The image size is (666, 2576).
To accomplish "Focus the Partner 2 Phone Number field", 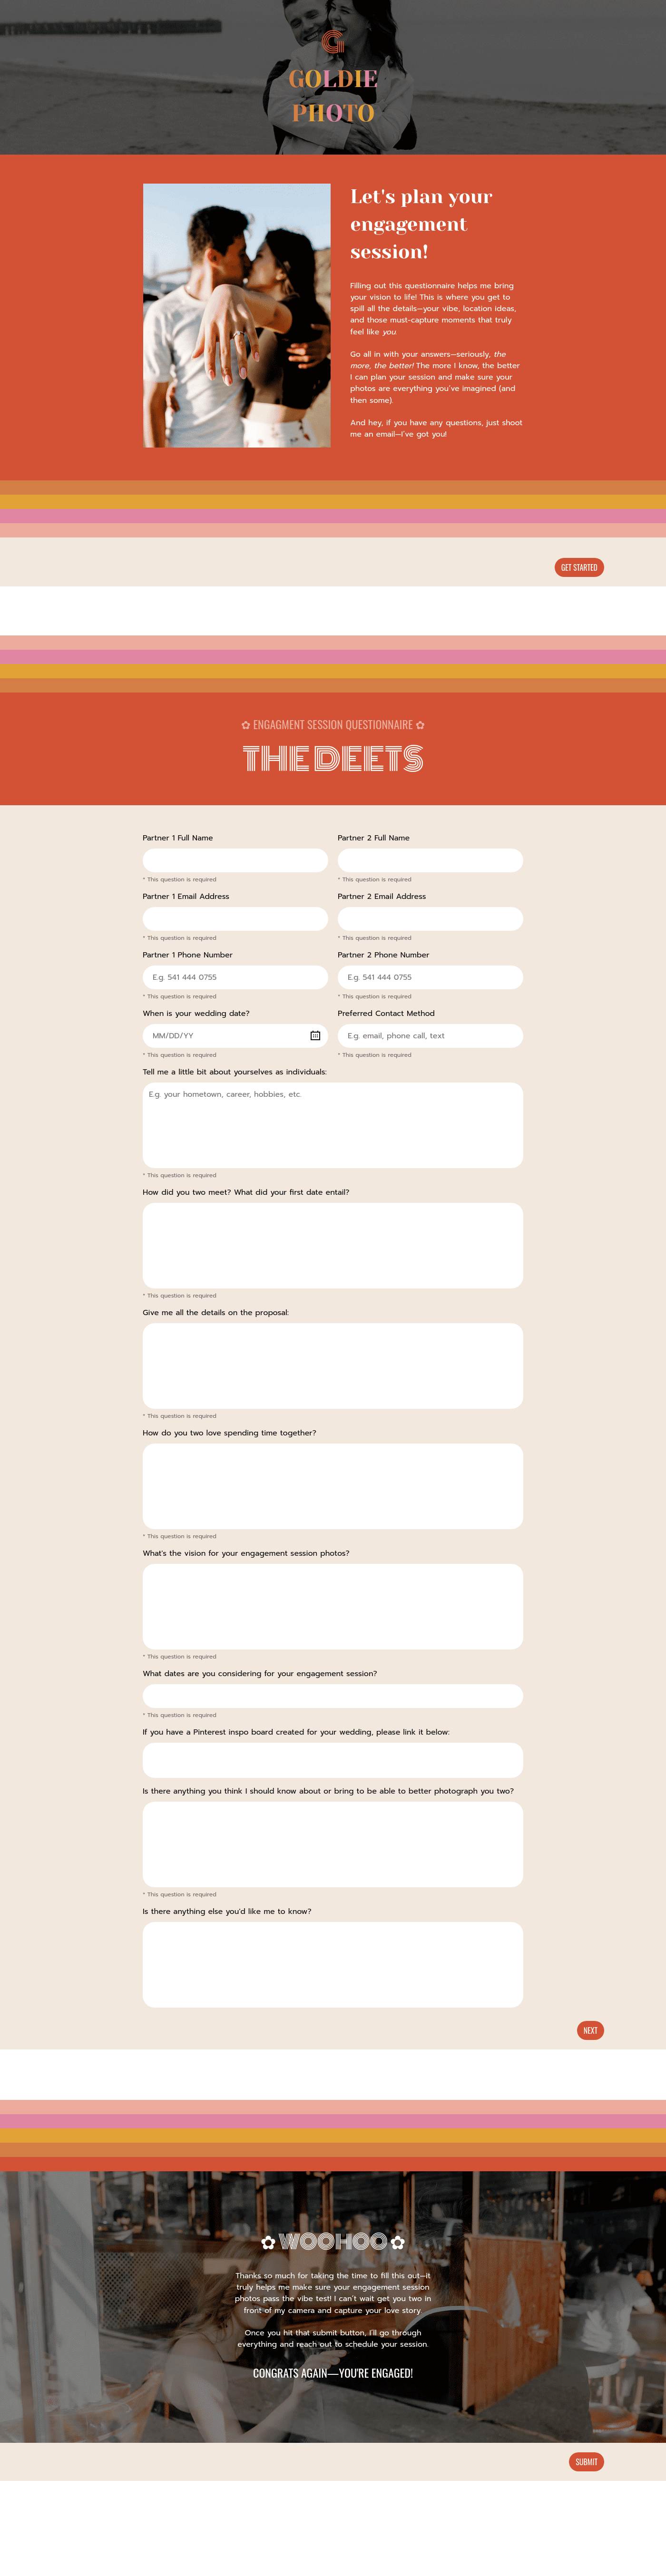I will coord(430,977).
